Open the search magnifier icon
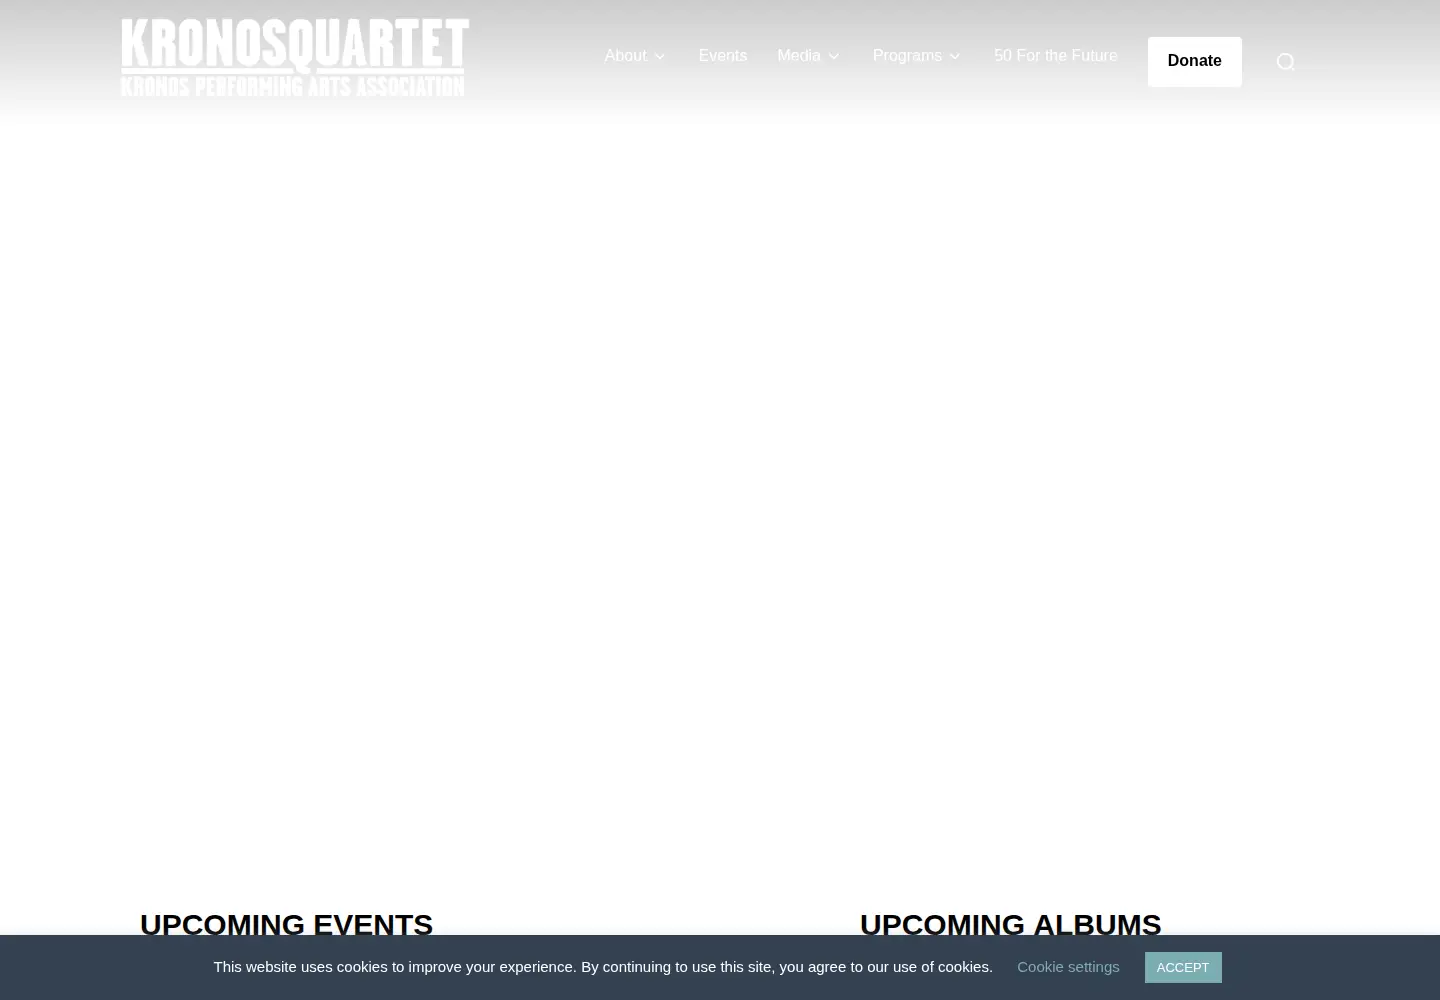 tap(1285, 62)
